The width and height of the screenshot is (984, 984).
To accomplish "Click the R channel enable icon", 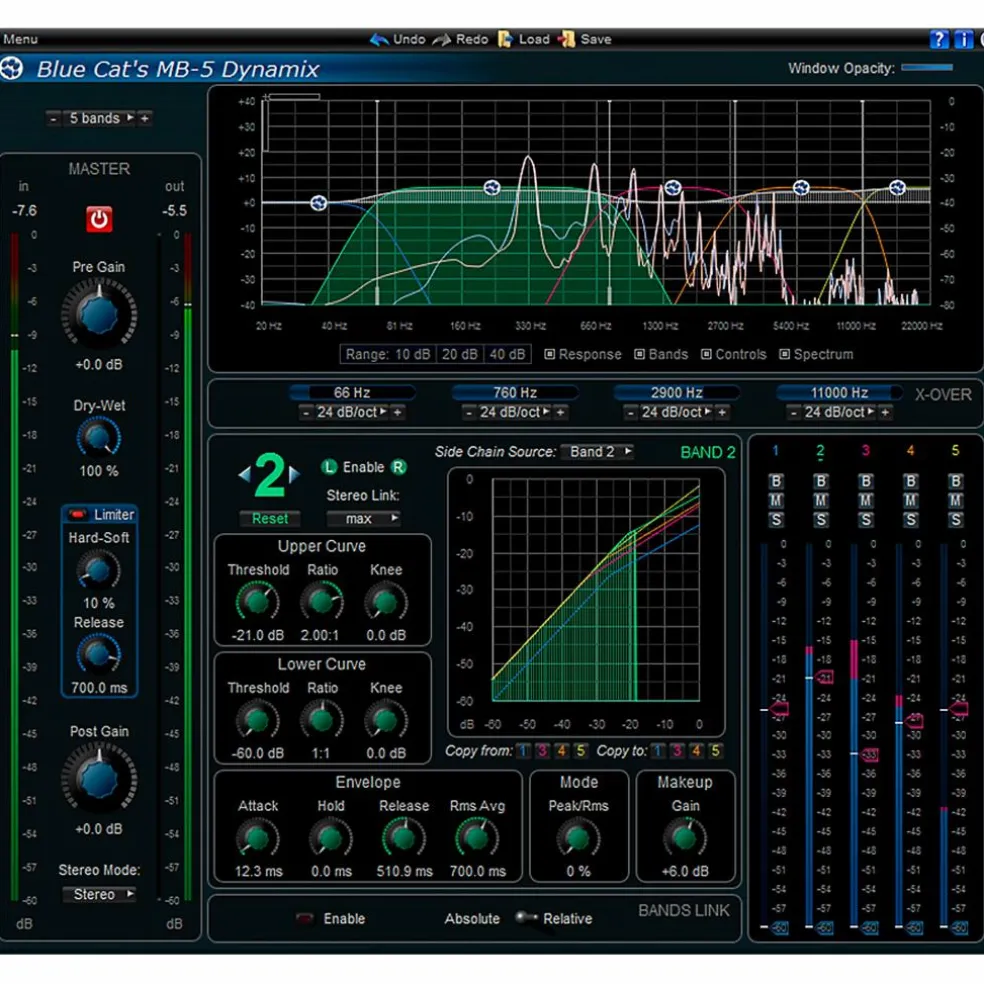I will point(398,467).
